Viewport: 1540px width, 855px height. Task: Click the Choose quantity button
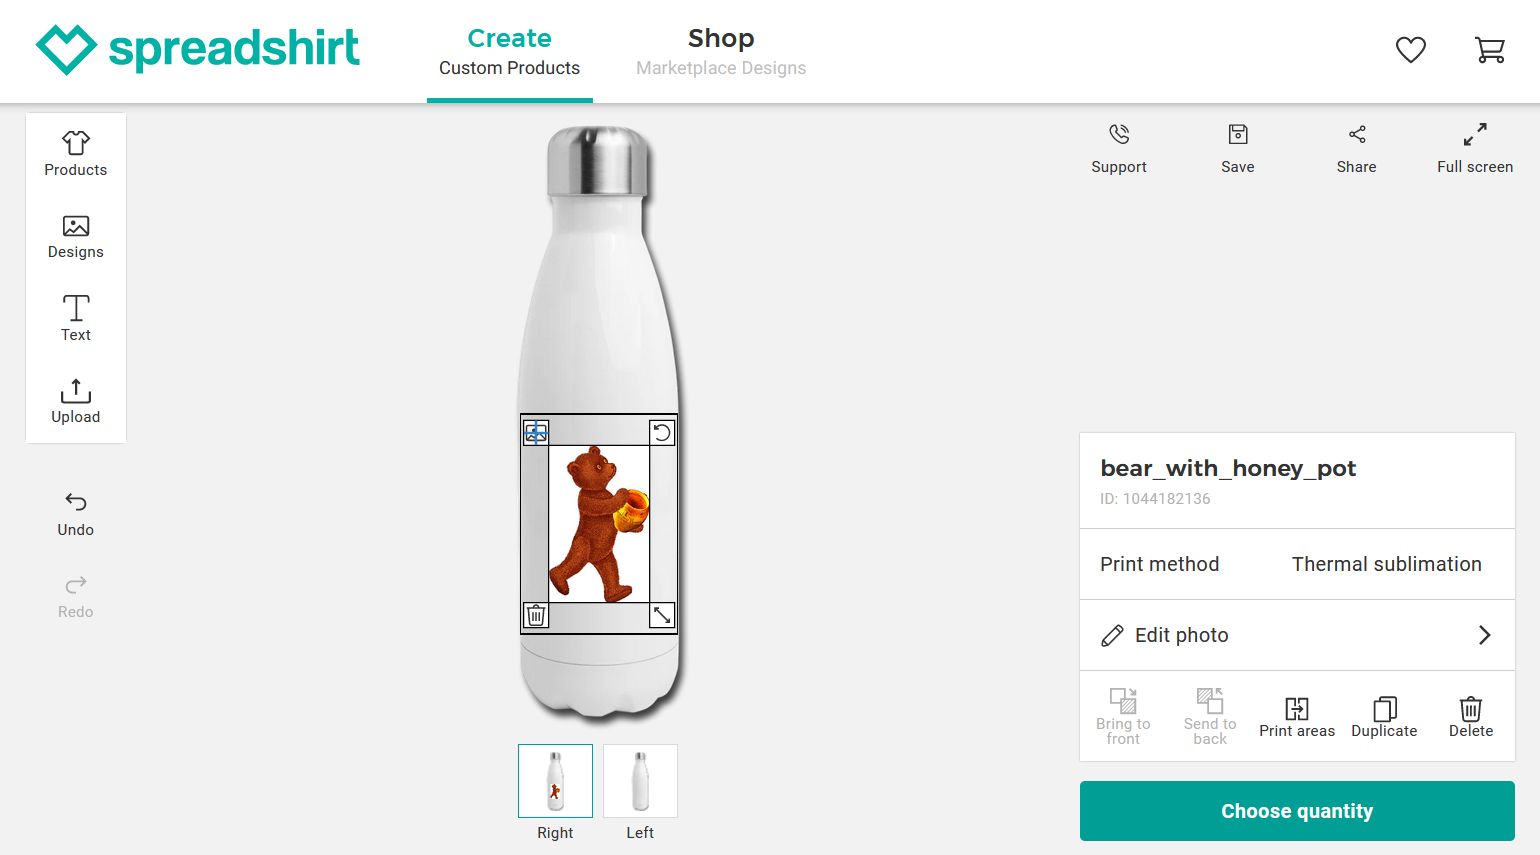pyautogui.click(x=1297, y=811)
